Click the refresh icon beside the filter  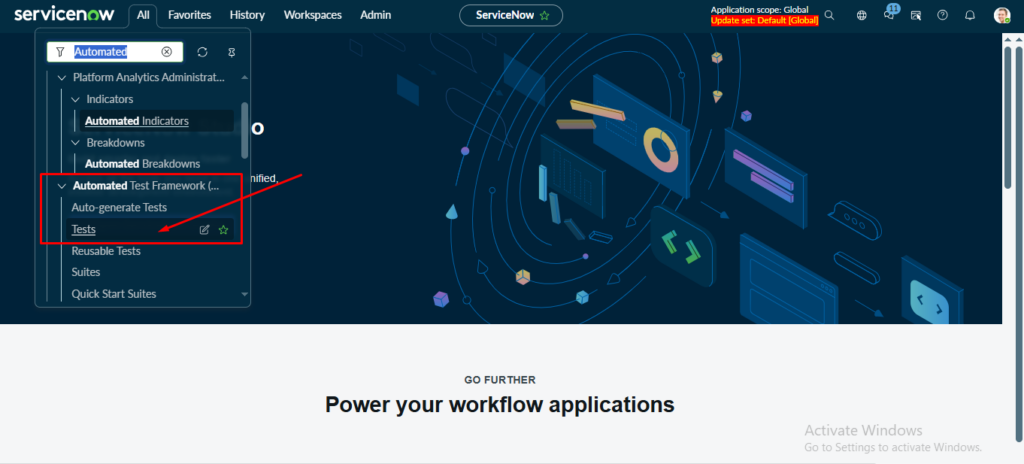coord(203,52)
